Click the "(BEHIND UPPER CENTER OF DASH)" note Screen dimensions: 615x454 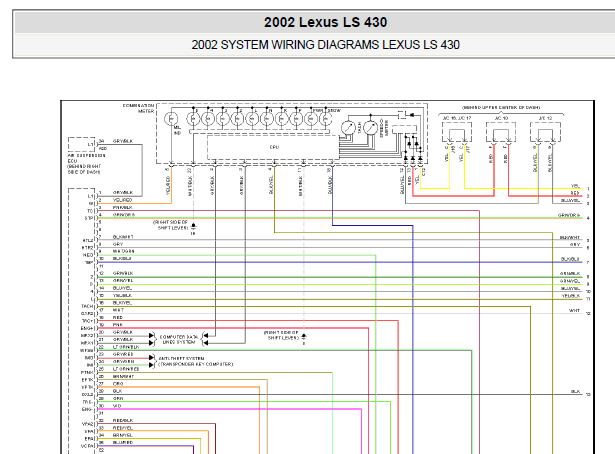(x=501, y=107)
